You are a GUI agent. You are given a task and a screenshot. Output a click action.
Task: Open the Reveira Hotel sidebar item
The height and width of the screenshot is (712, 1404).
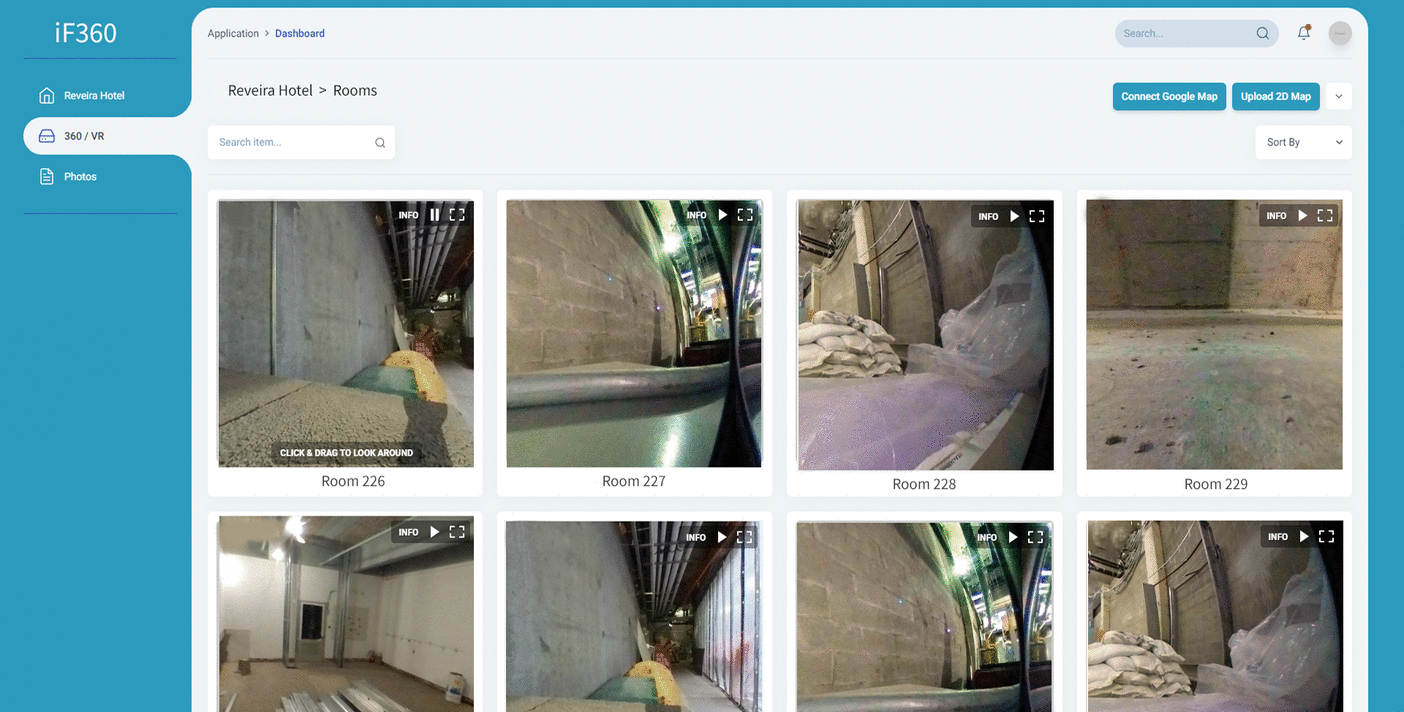click(94, 96)
